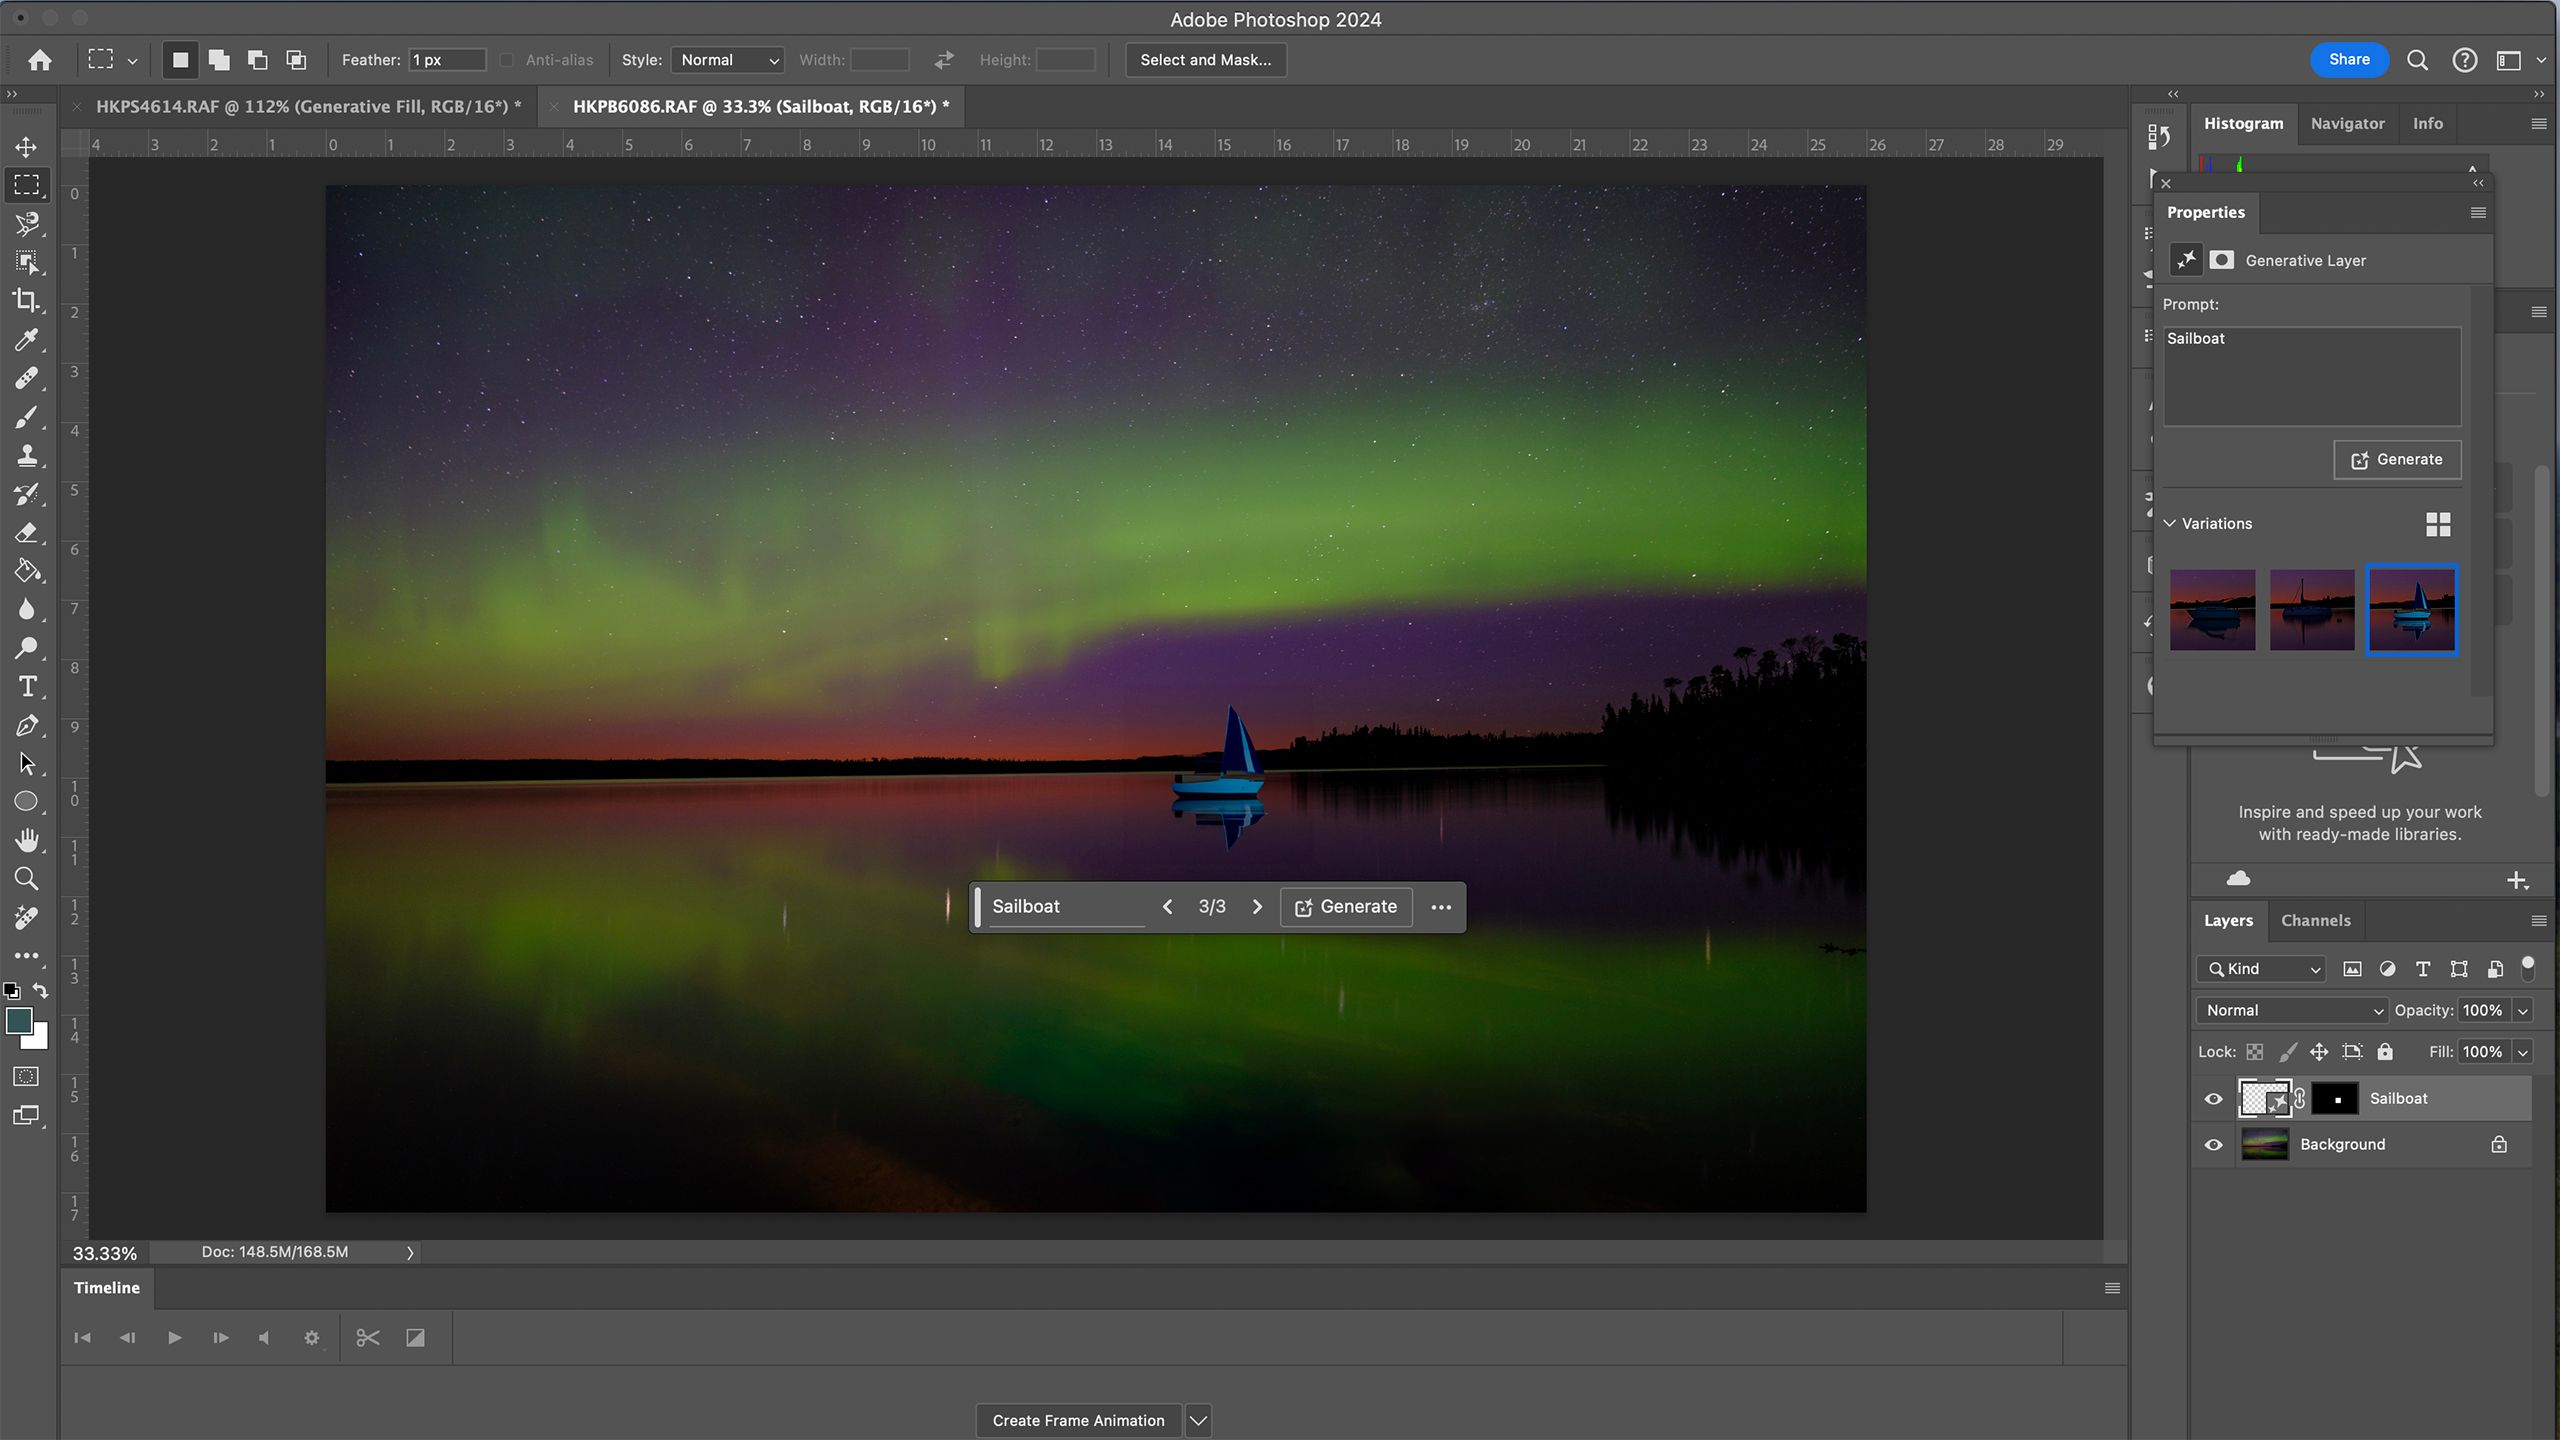This screenshot has width=2560, height=1440.
Task: Select the Brush tool in toolbar
Action: click(26, 417)
